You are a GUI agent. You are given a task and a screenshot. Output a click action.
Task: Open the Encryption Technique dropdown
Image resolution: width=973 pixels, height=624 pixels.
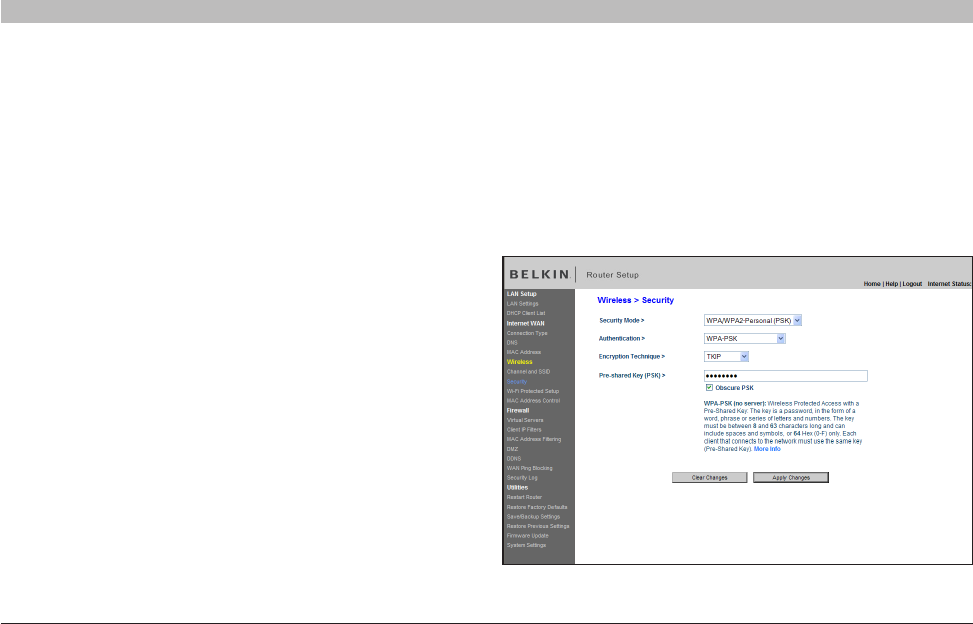click(726, 357)
